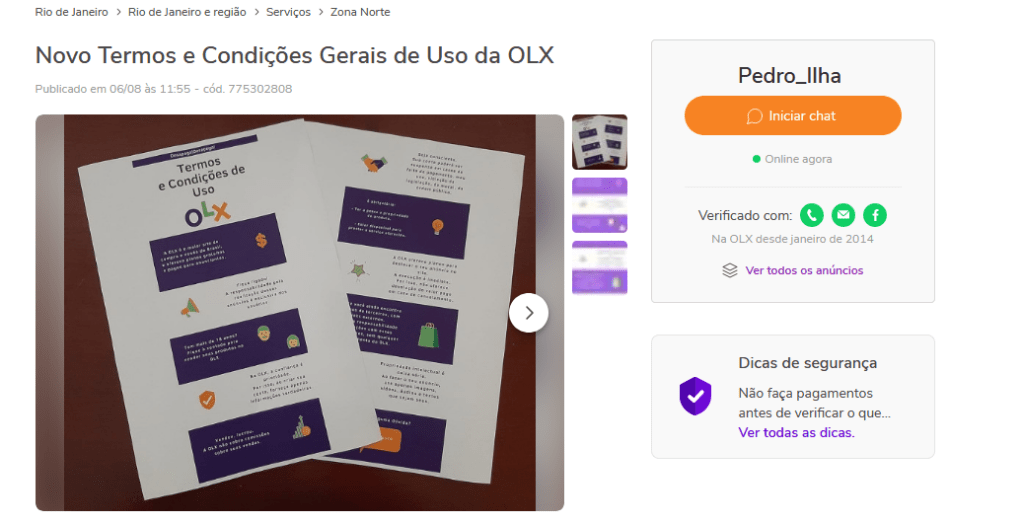1022x523 pixels.
Task: Select the second purple thumbnail
Action: (600, 205)
